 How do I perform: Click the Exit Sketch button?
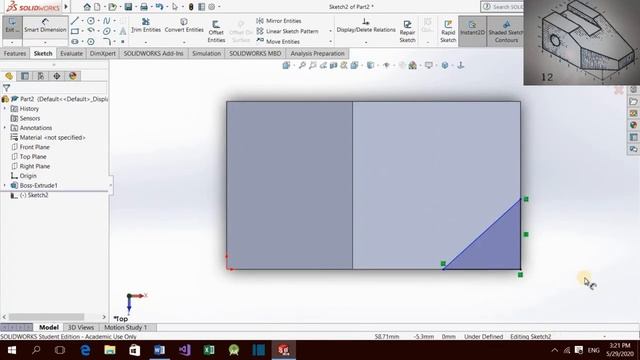[x=12, y=26]
